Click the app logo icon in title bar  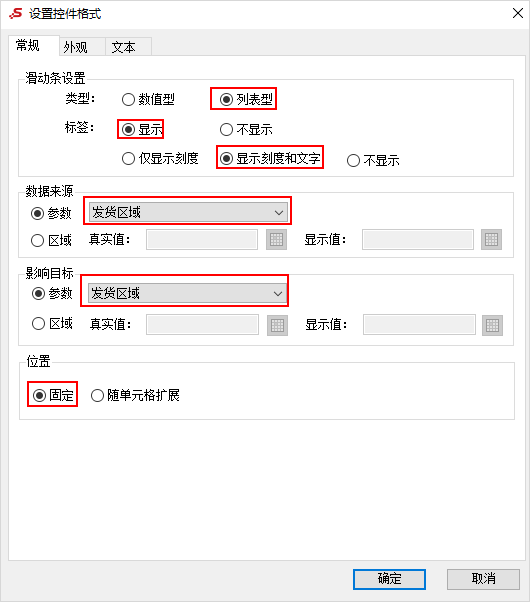click(16, 14)
